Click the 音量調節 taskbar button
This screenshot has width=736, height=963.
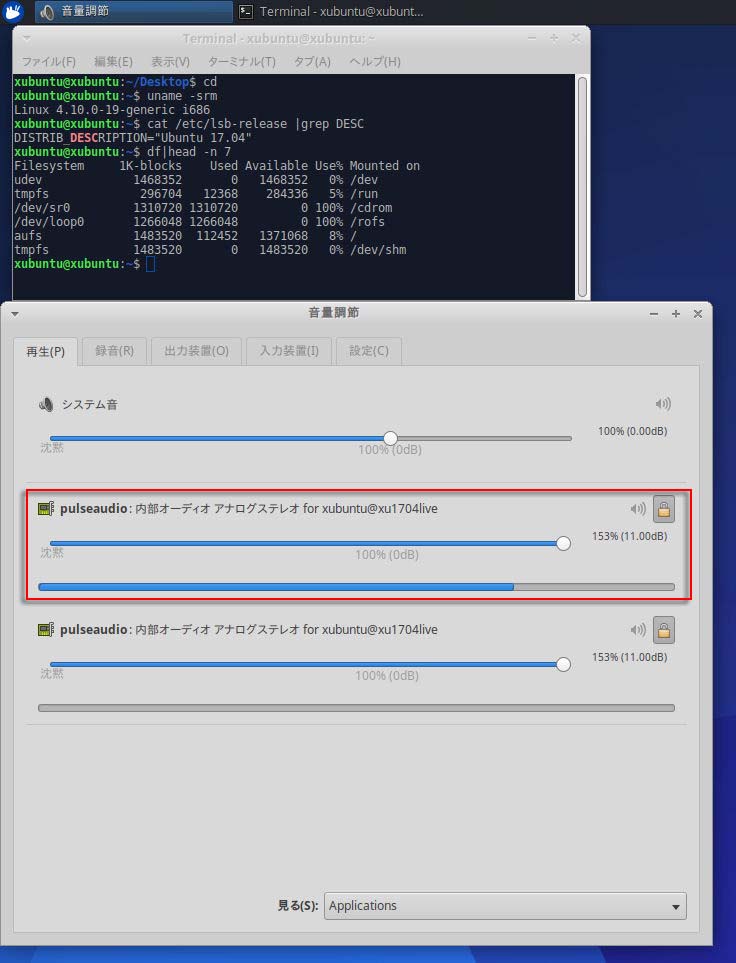[133, 11]
